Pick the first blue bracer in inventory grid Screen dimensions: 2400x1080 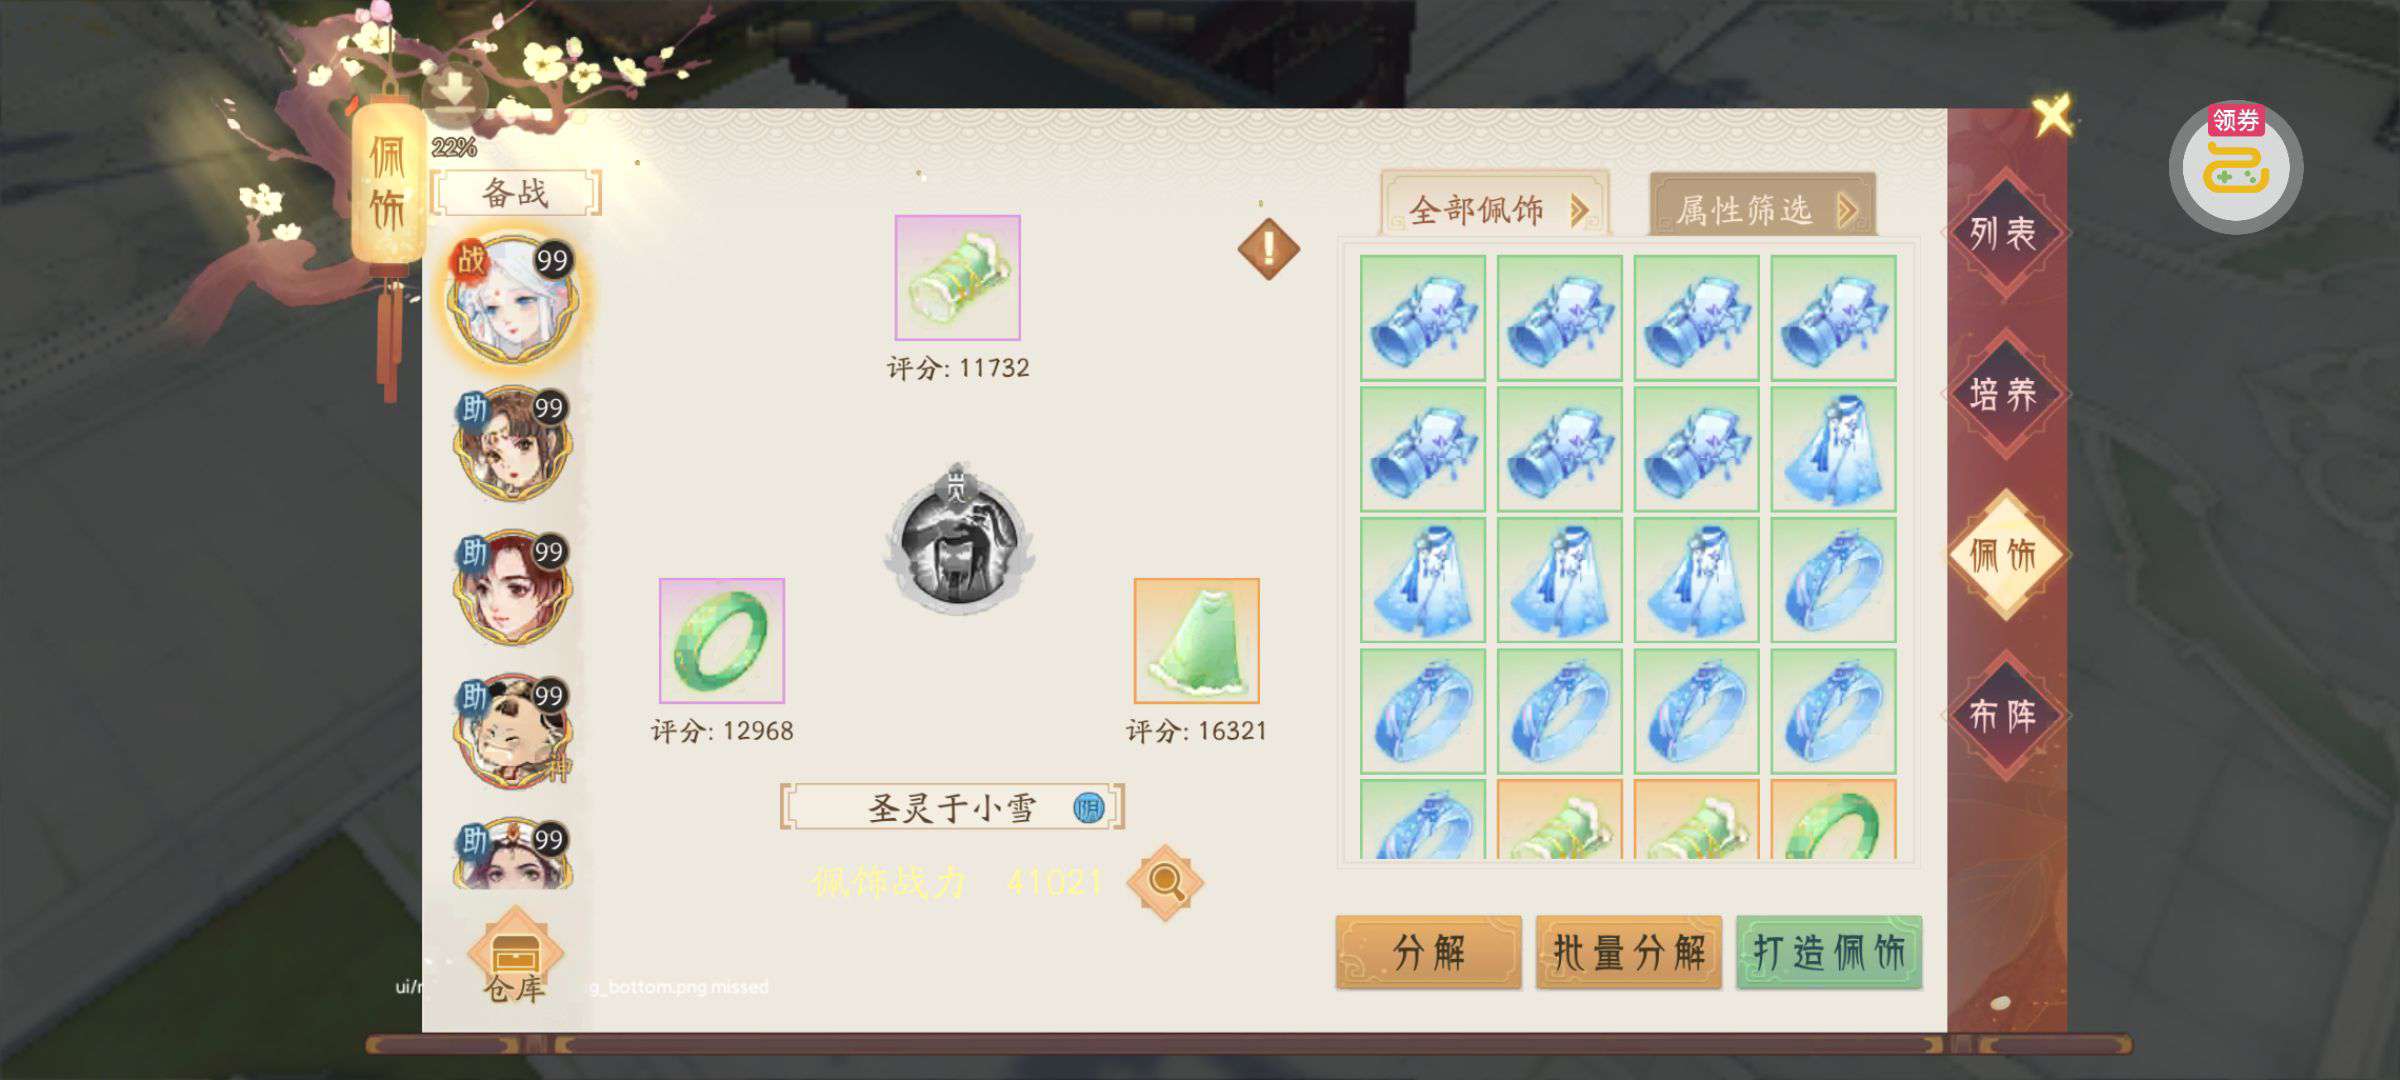(x=1422, y=317)
